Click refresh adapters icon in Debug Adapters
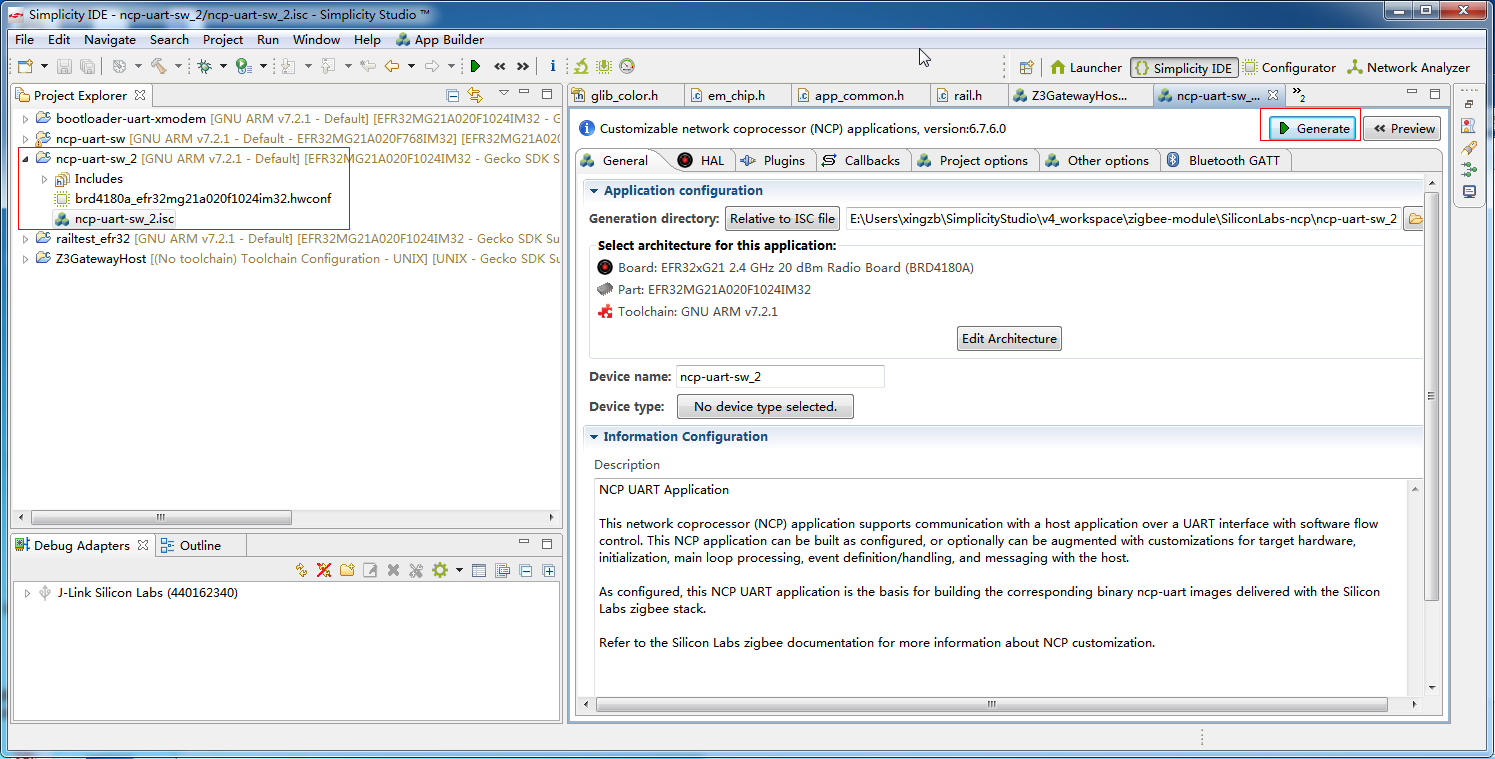This screenshot has height=759, width=1495. click(x=302, y=570)
